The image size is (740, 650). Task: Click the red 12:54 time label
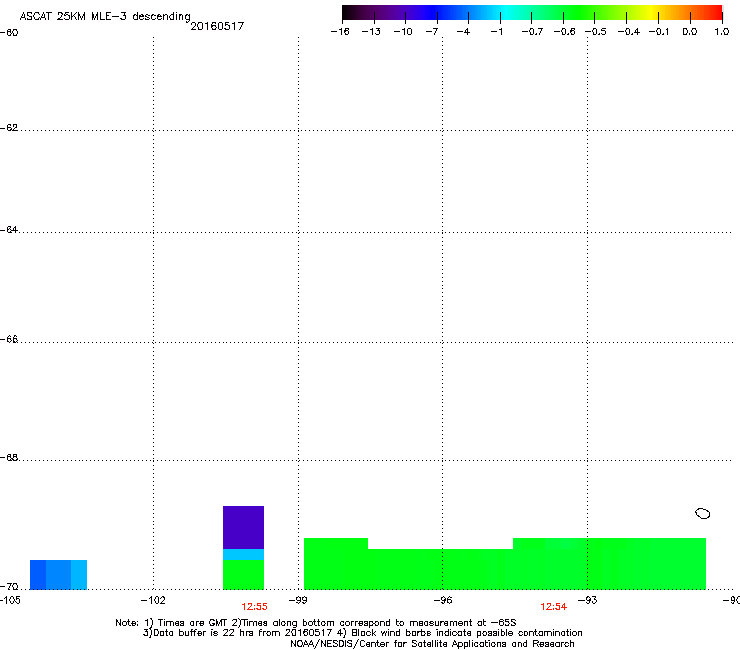[554, 607]
